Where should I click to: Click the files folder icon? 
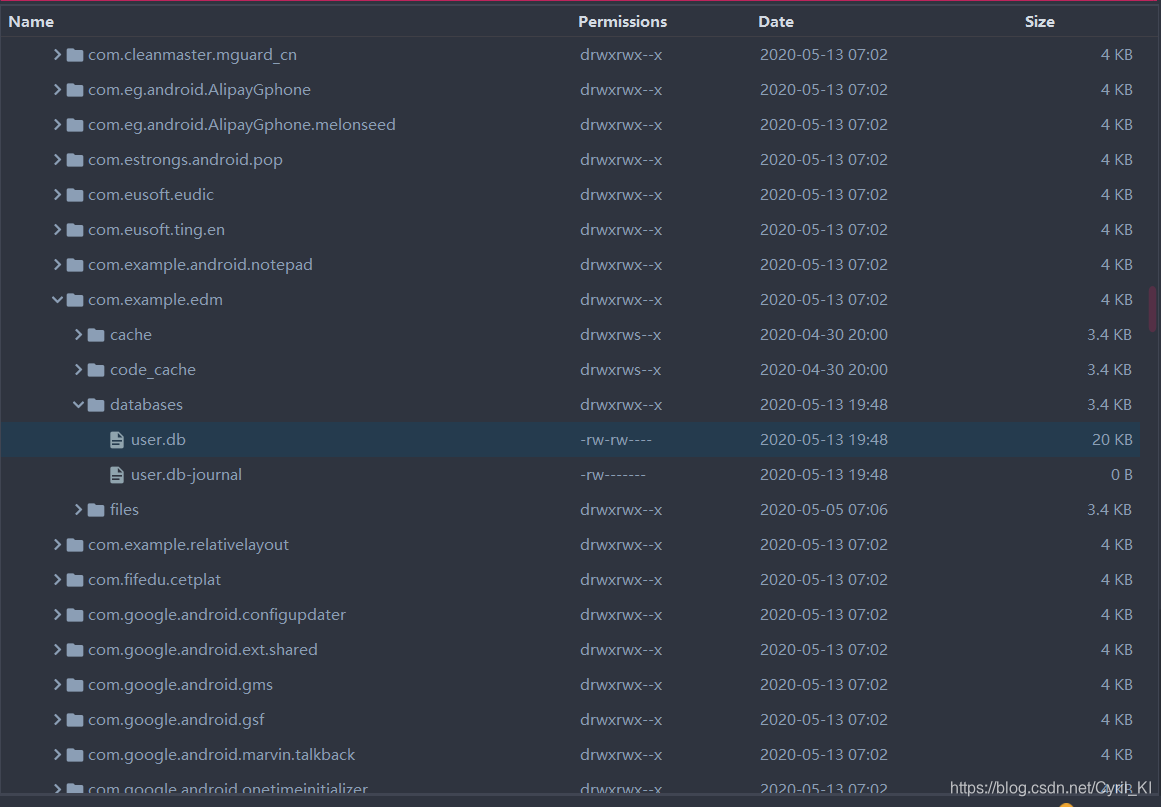tap(96, 509)
